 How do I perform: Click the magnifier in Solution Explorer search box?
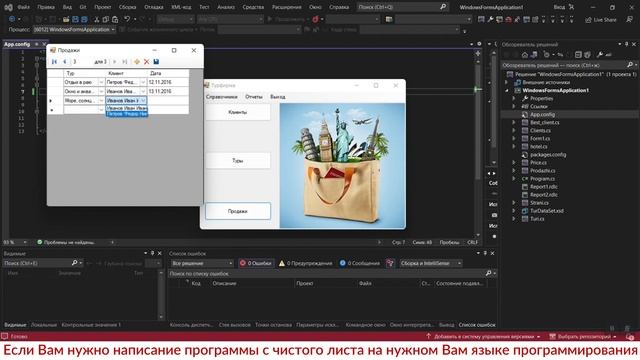click(x=630, y=65)
